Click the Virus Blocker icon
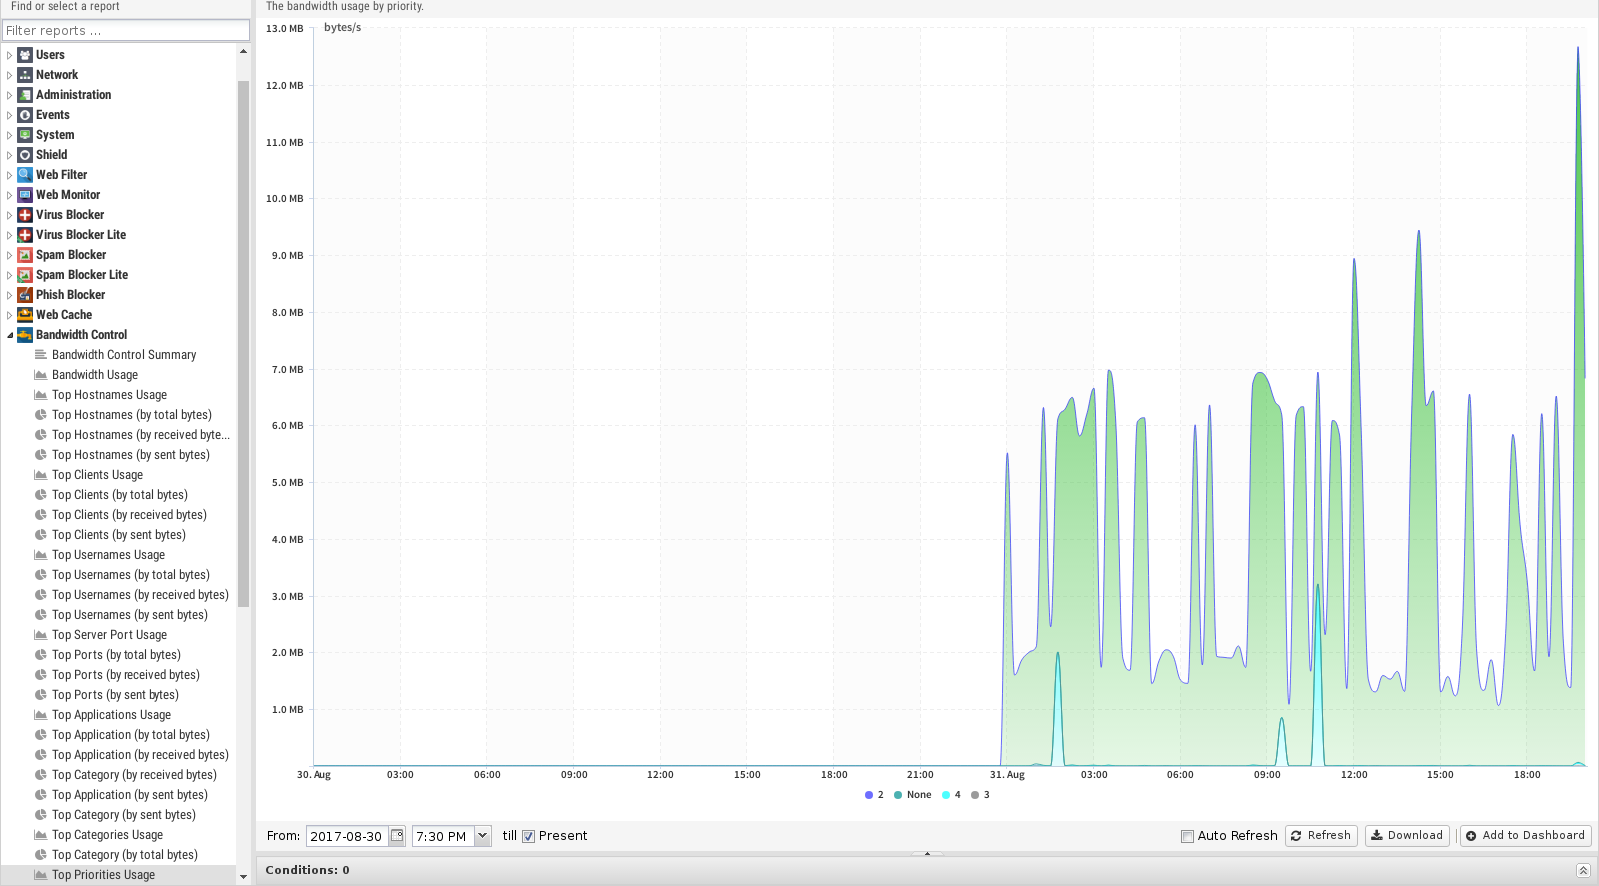 tap(25, 215)
